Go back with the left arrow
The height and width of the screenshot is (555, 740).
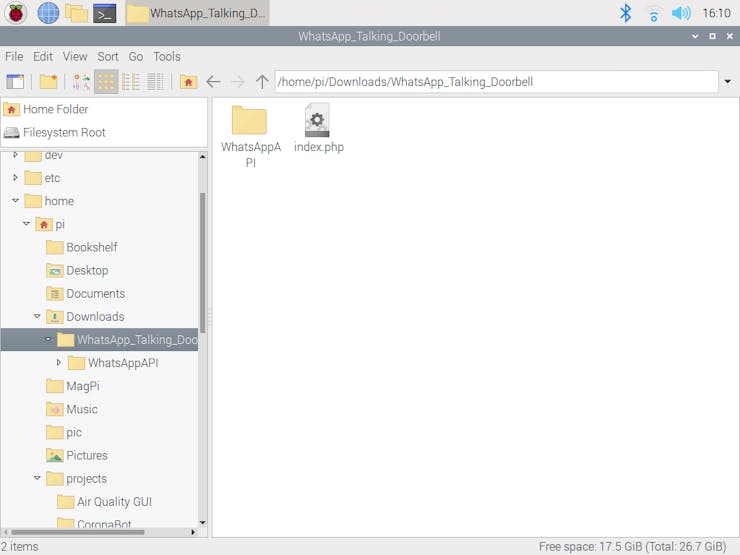pyautogui.click(x=213, y=82)
